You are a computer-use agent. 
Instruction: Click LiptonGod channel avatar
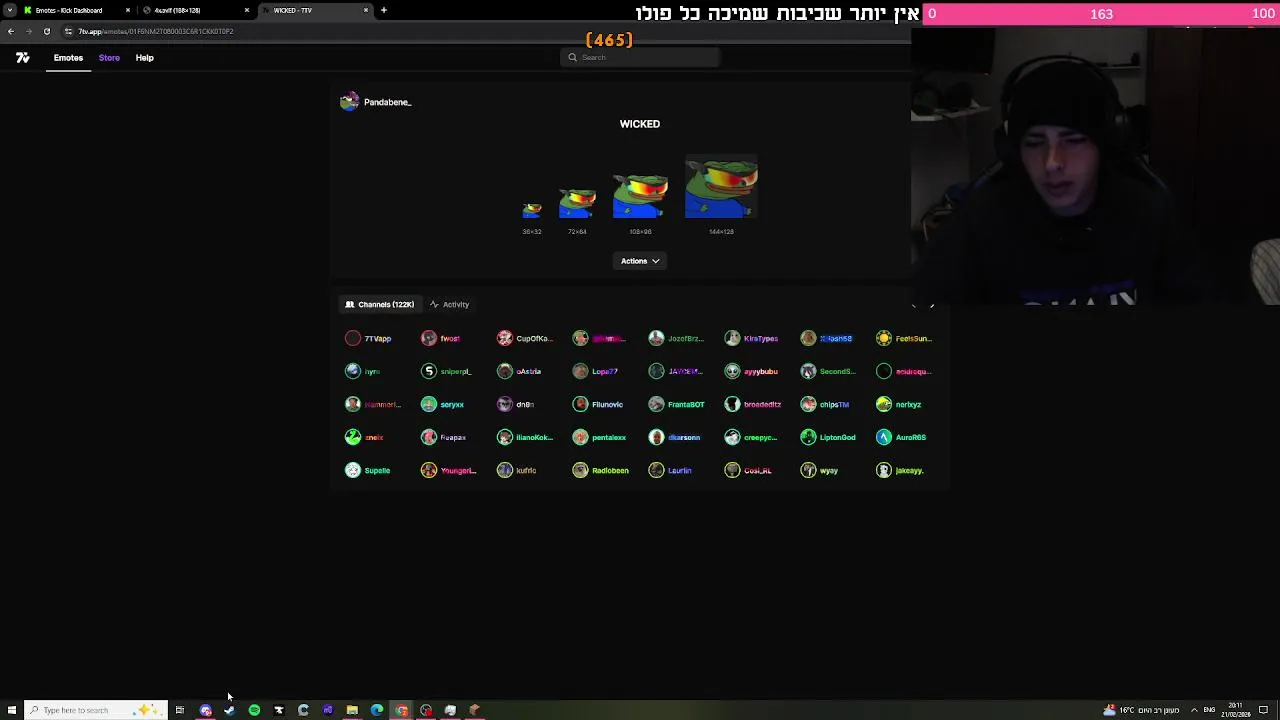coord(809,437)
